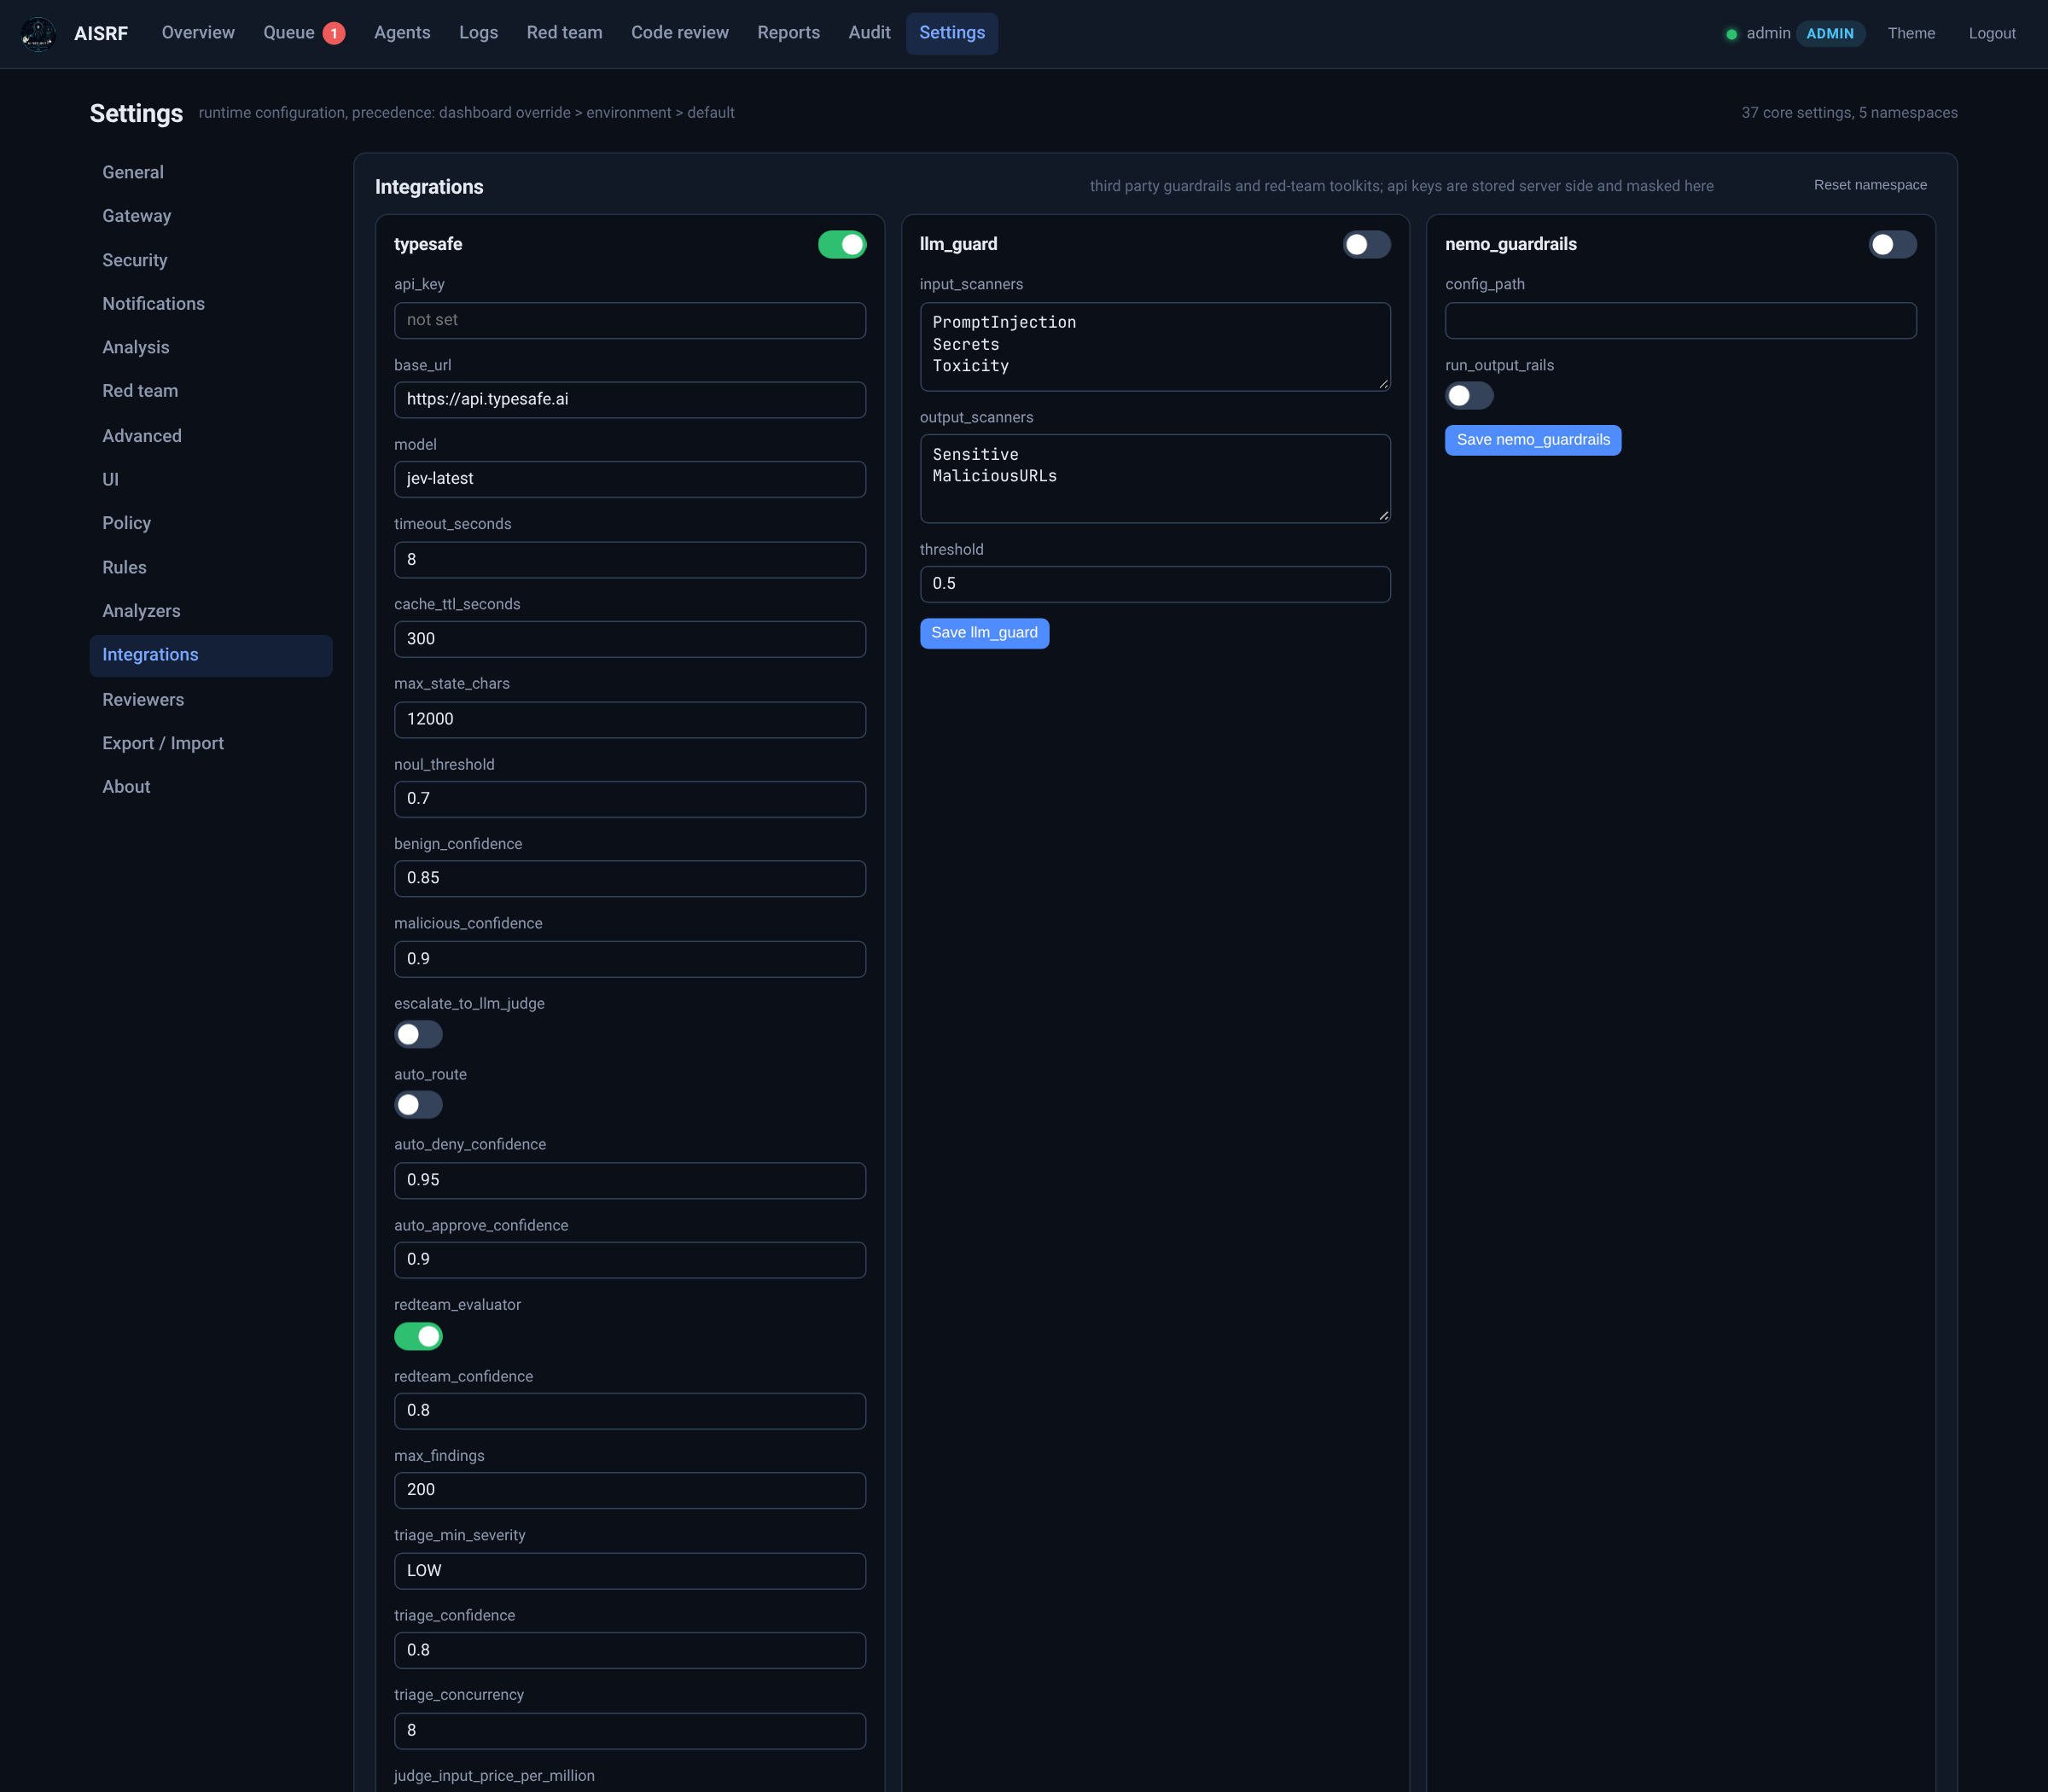Click the triage_min_severity field

[x=630, y=1571]
